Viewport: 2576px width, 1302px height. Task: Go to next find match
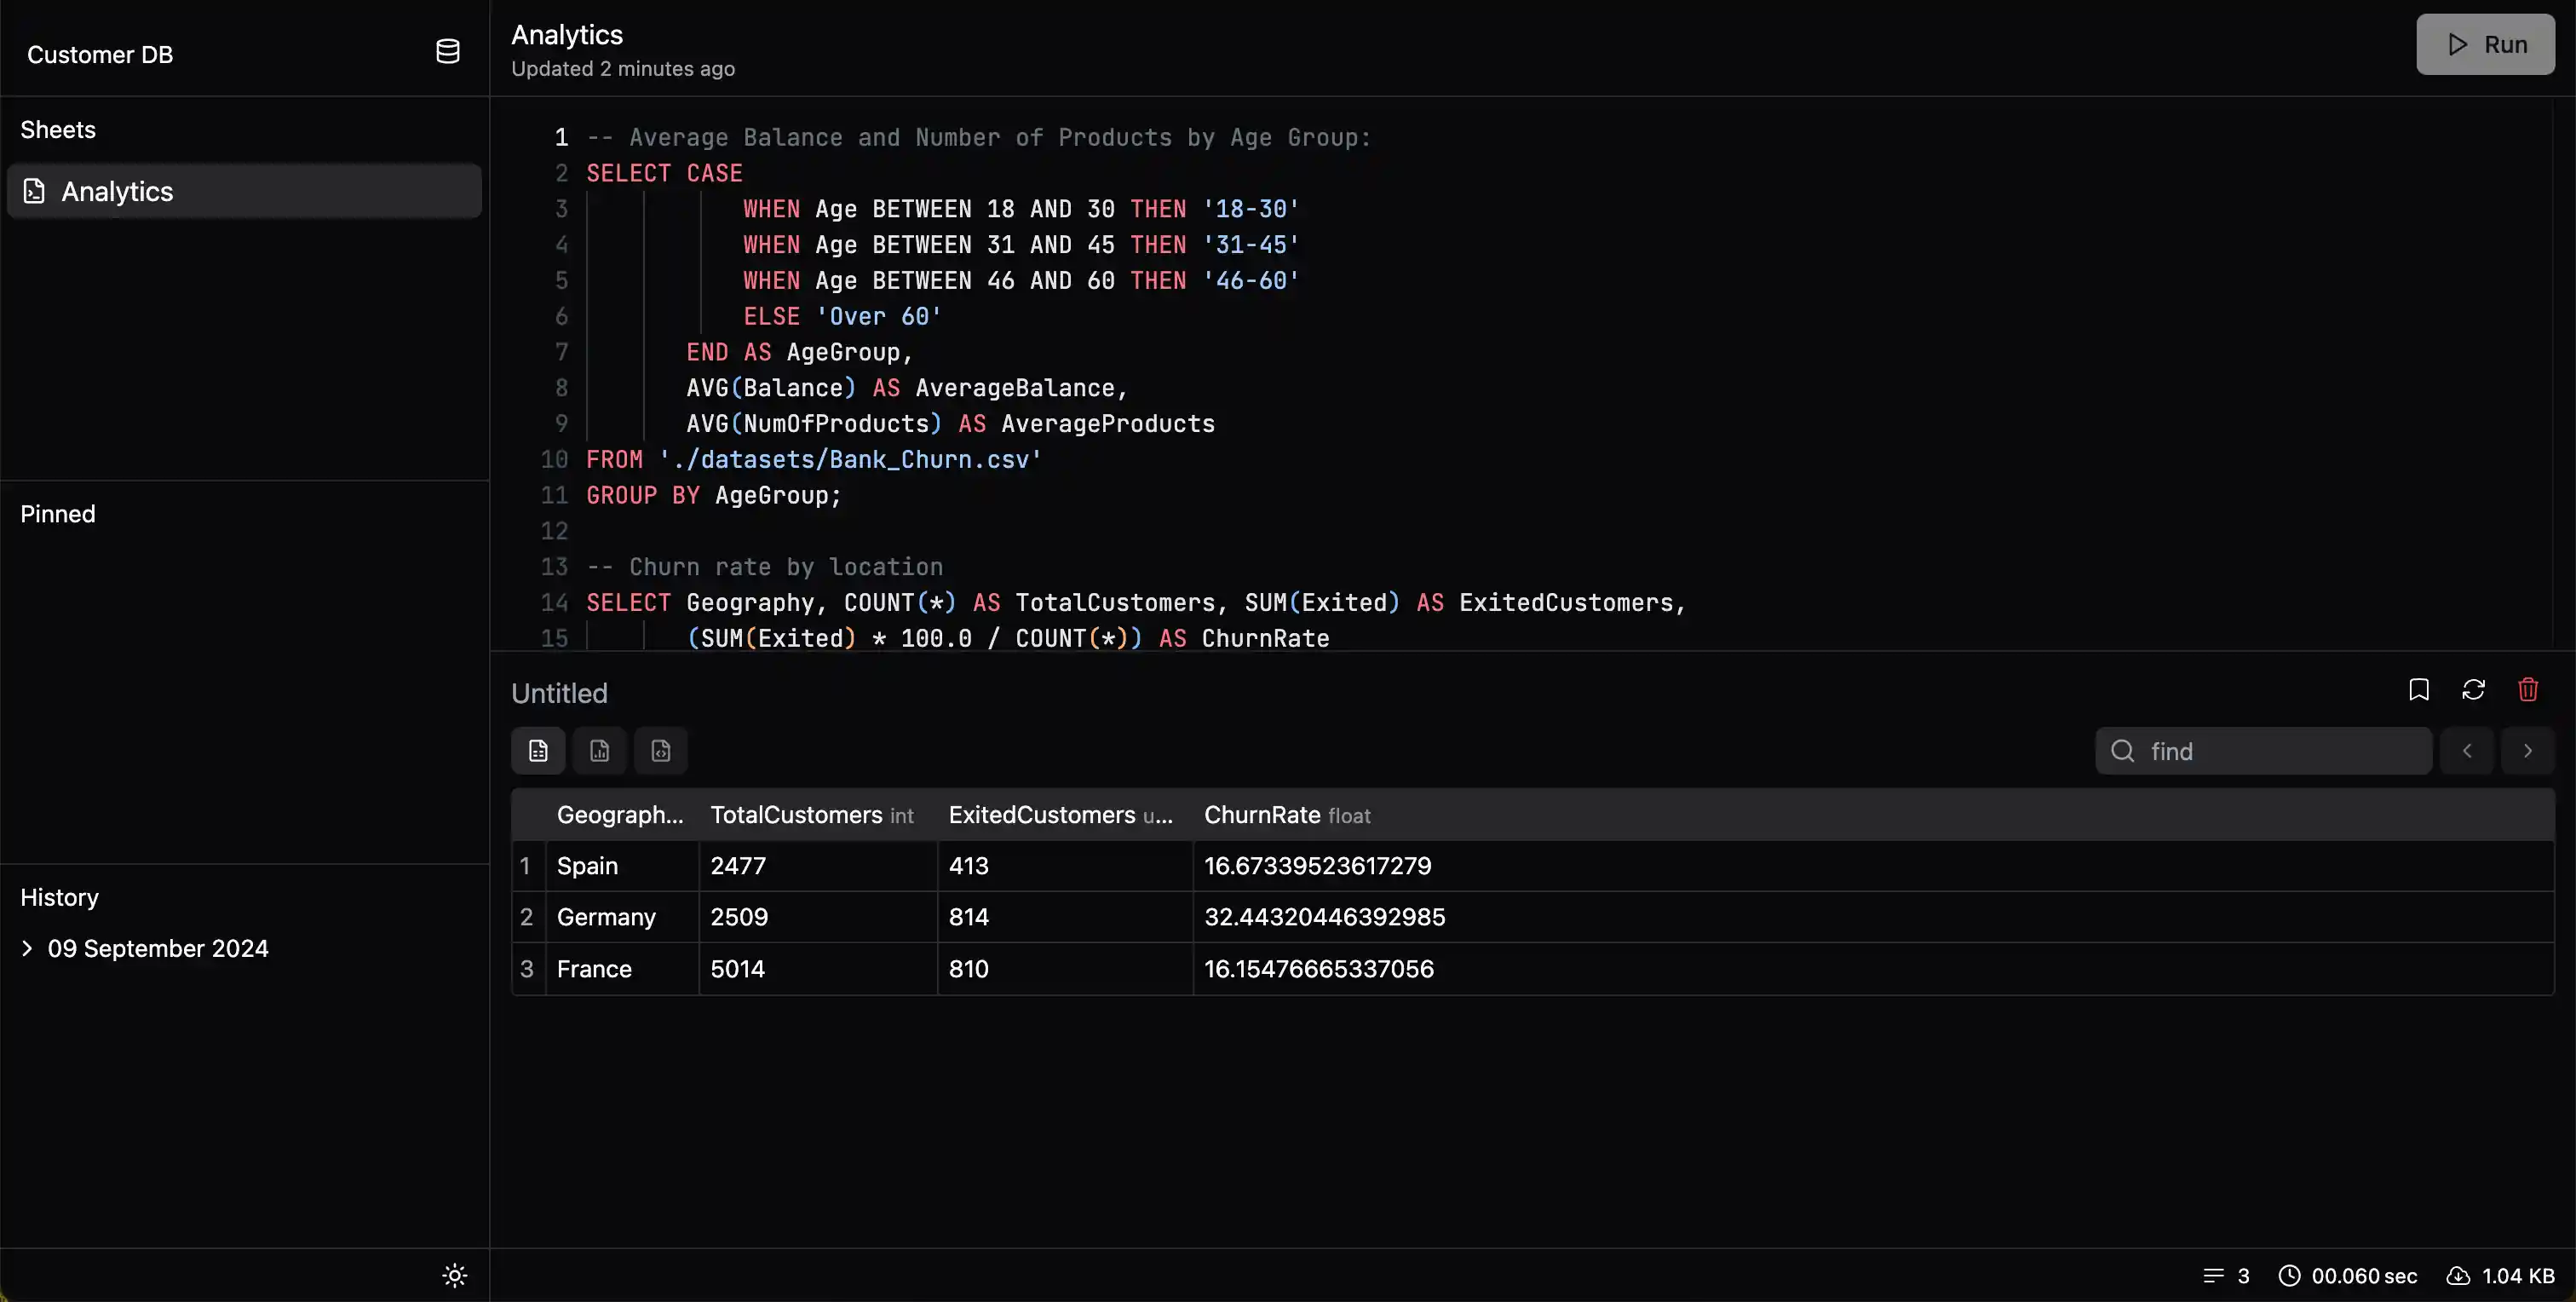point(2528,751)
